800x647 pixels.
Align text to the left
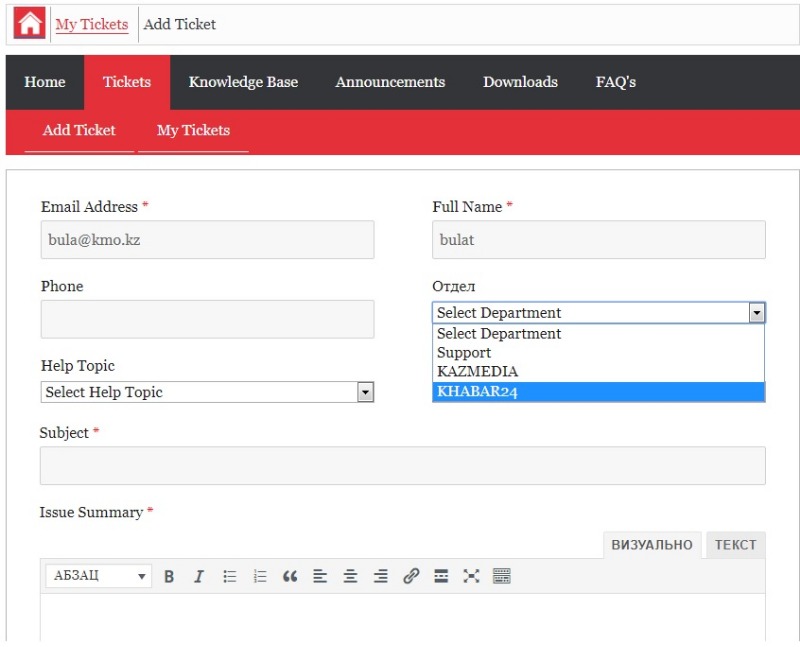click(x=320, y=576)
